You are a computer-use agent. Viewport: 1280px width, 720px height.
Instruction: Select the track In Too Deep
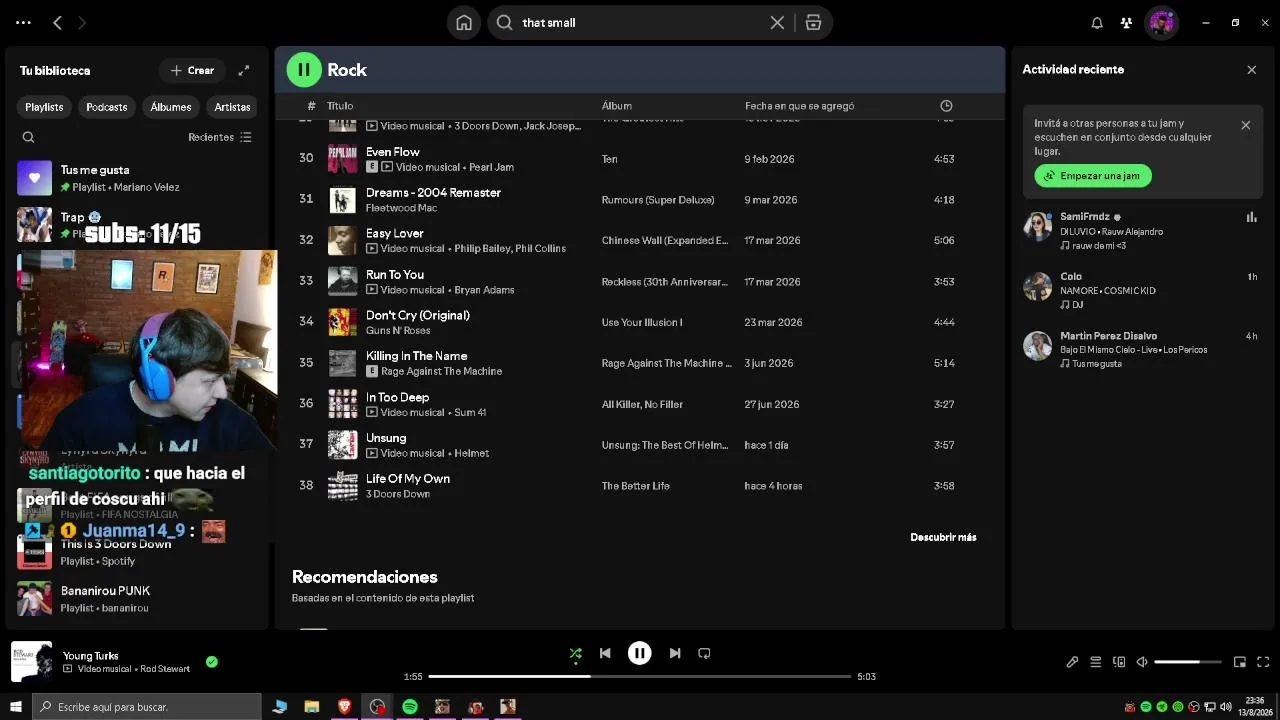coord(397,397)
